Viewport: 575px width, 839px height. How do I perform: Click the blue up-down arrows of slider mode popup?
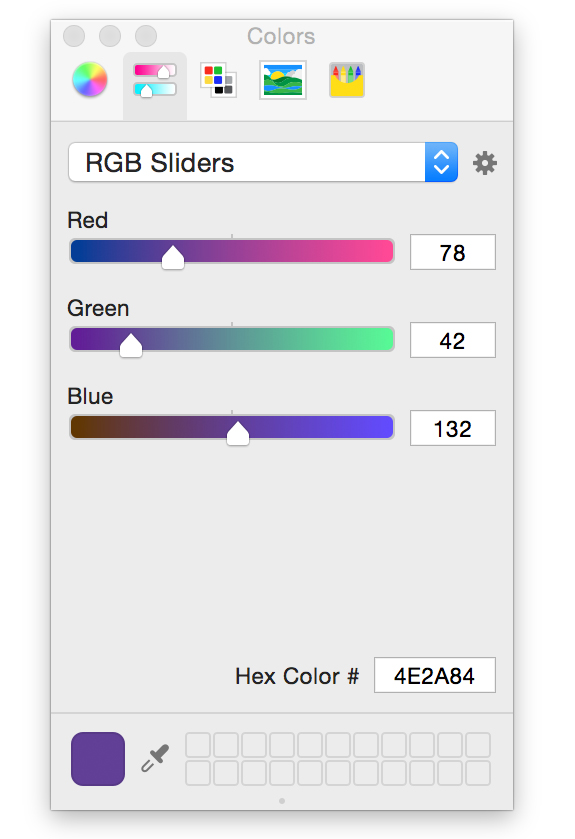[441, 162]
